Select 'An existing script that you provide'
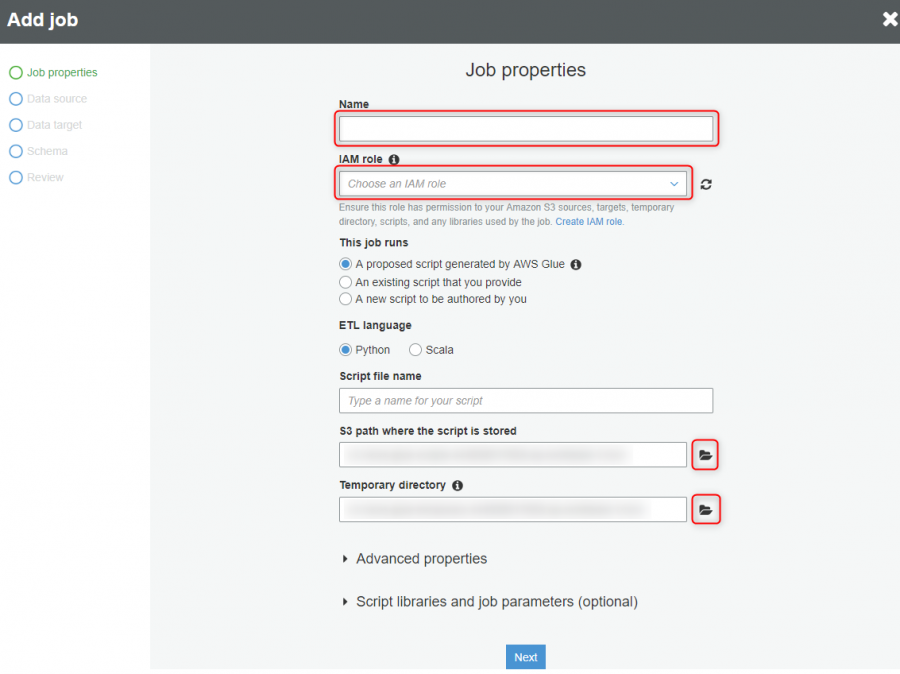Viewport: 900px width, 674px height. click(x=345, y=282)
